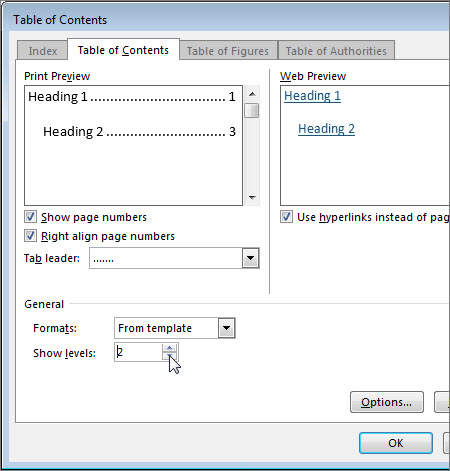Confirm with the OK button
Image resolution: width=450 pixels, height=471 pixels.
click(x=396, y=443)
